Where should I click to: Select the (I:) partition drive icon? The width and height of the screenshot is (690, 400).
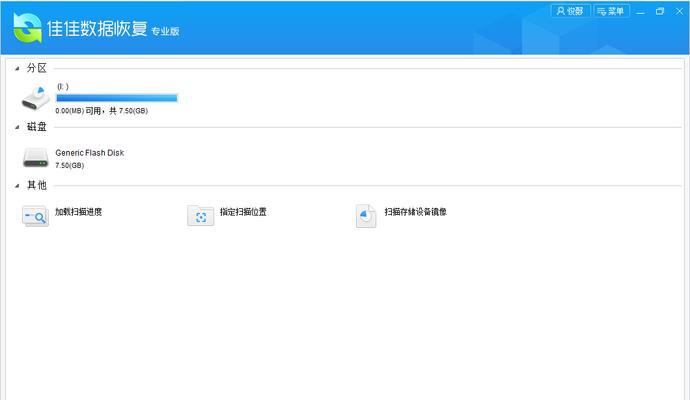pyautogui.click(x=36, y=98)
